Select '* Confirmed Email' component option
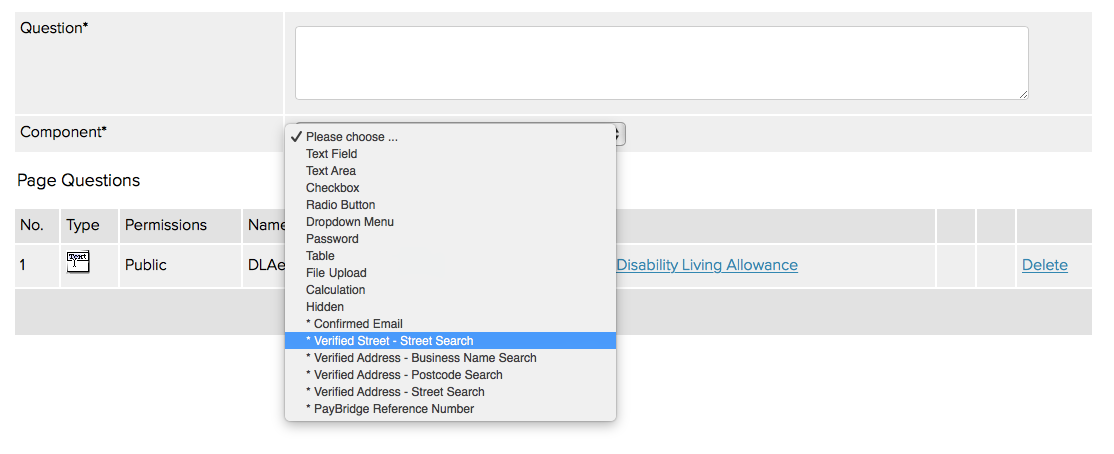The image size is (1114, 454). point(354,324)
